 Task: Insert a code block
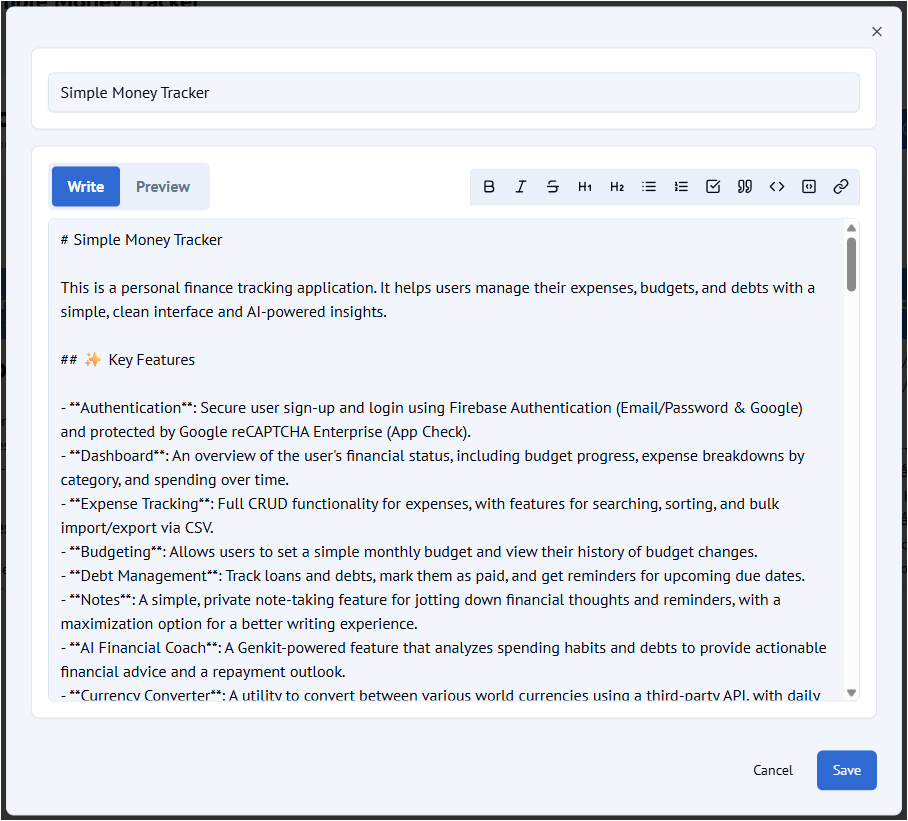[809, 187]
